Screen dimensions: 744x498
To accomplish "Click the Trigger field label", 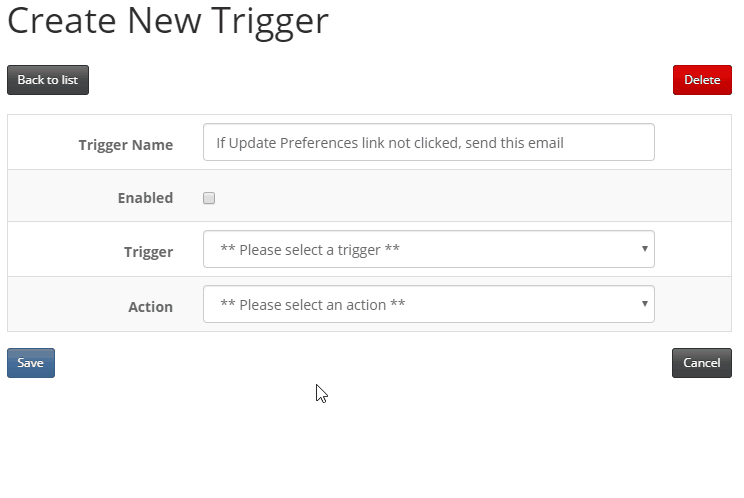I will [x=149, y=252].
